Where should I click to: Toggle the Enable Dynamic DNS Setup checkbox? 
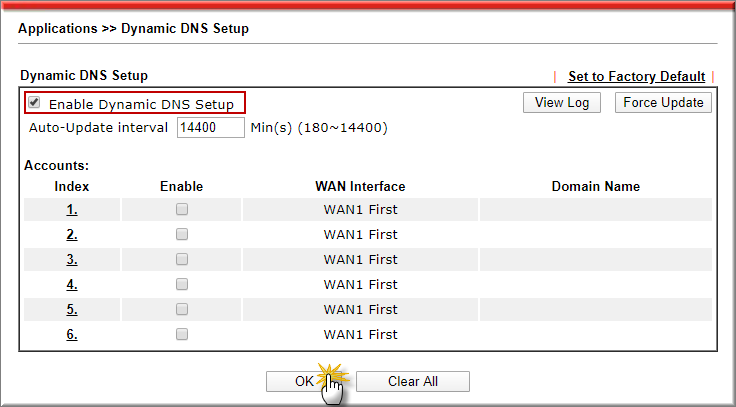35,103
